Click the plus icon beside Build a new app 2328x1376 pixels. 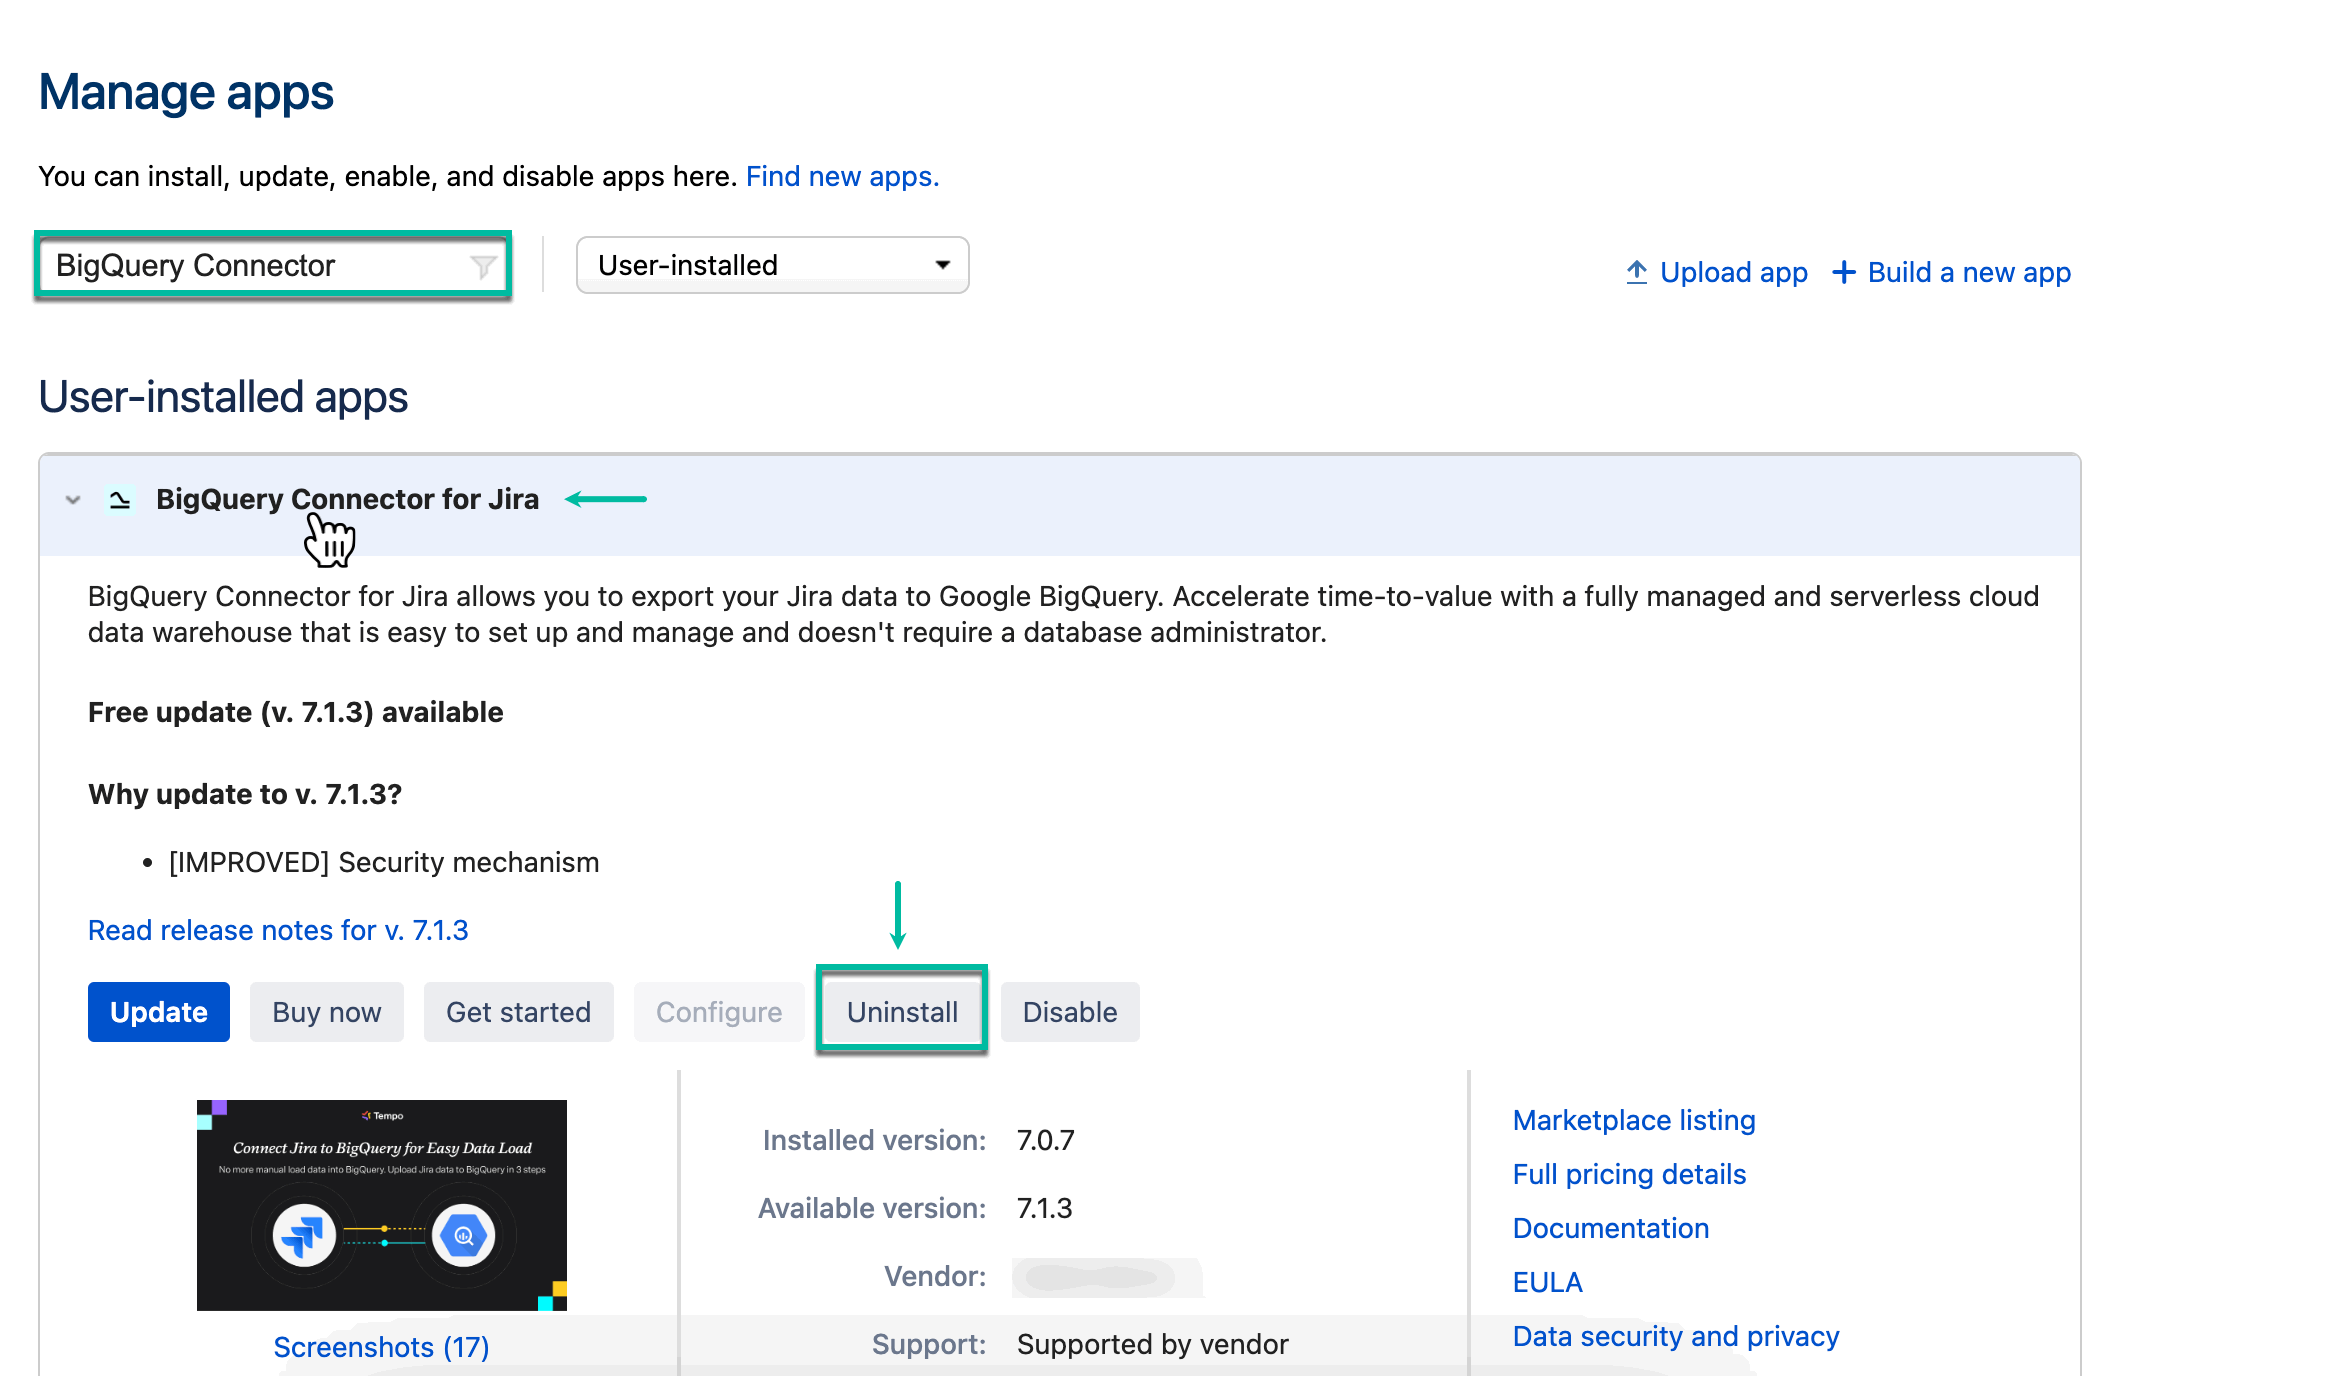click(x=1845, y=271)
